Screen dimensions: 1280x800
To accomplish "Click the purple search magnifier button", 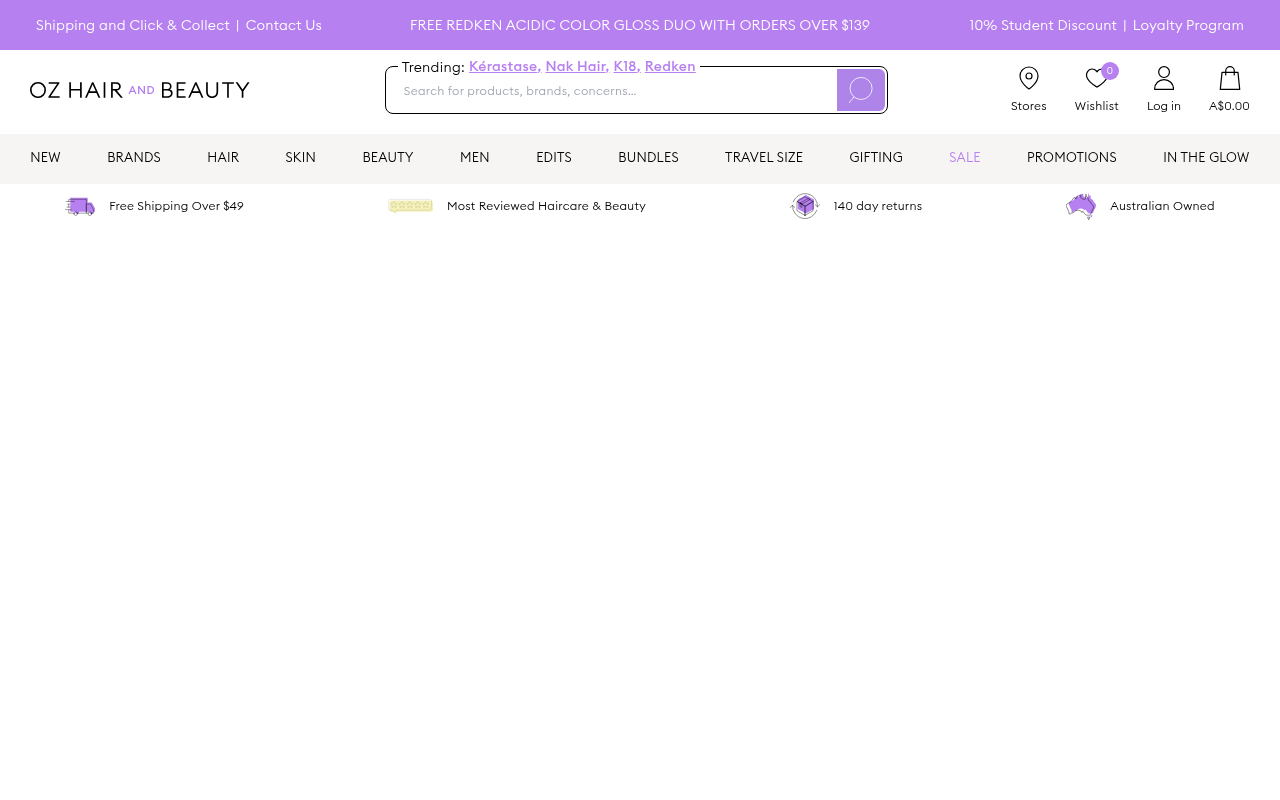I will 860,90.
